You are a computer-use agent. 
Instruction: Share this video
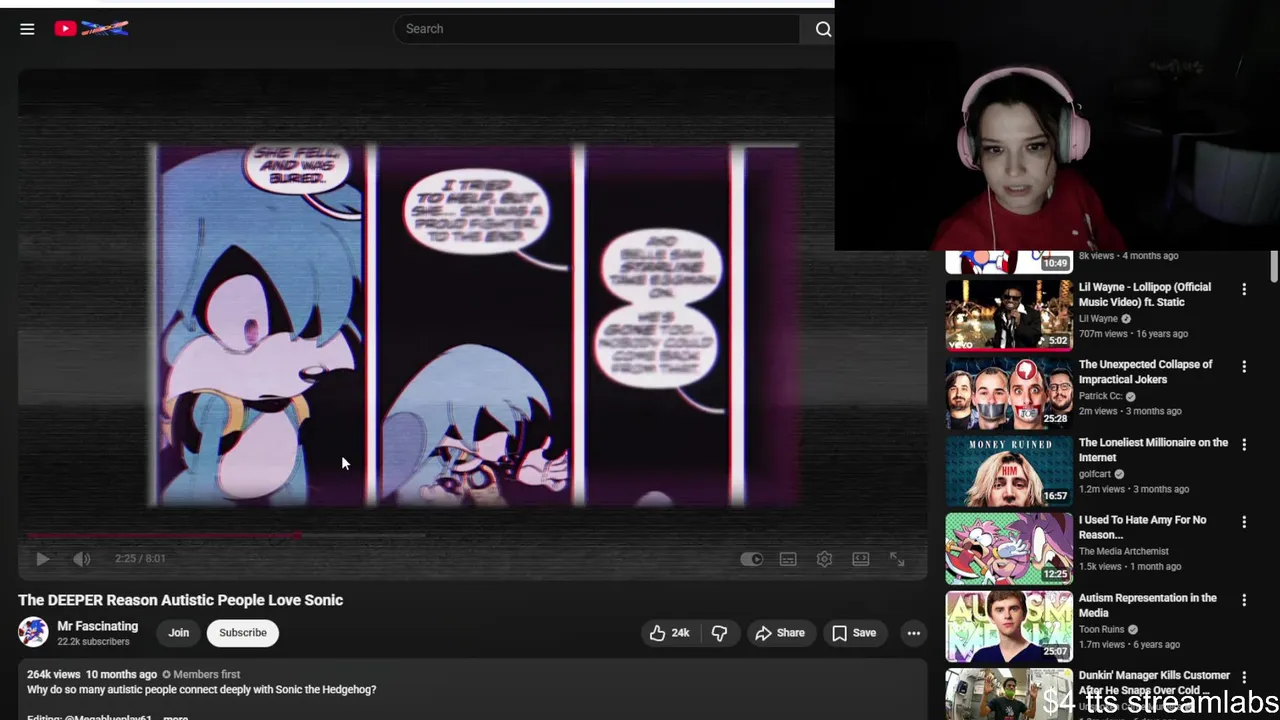tap(780, 632)
